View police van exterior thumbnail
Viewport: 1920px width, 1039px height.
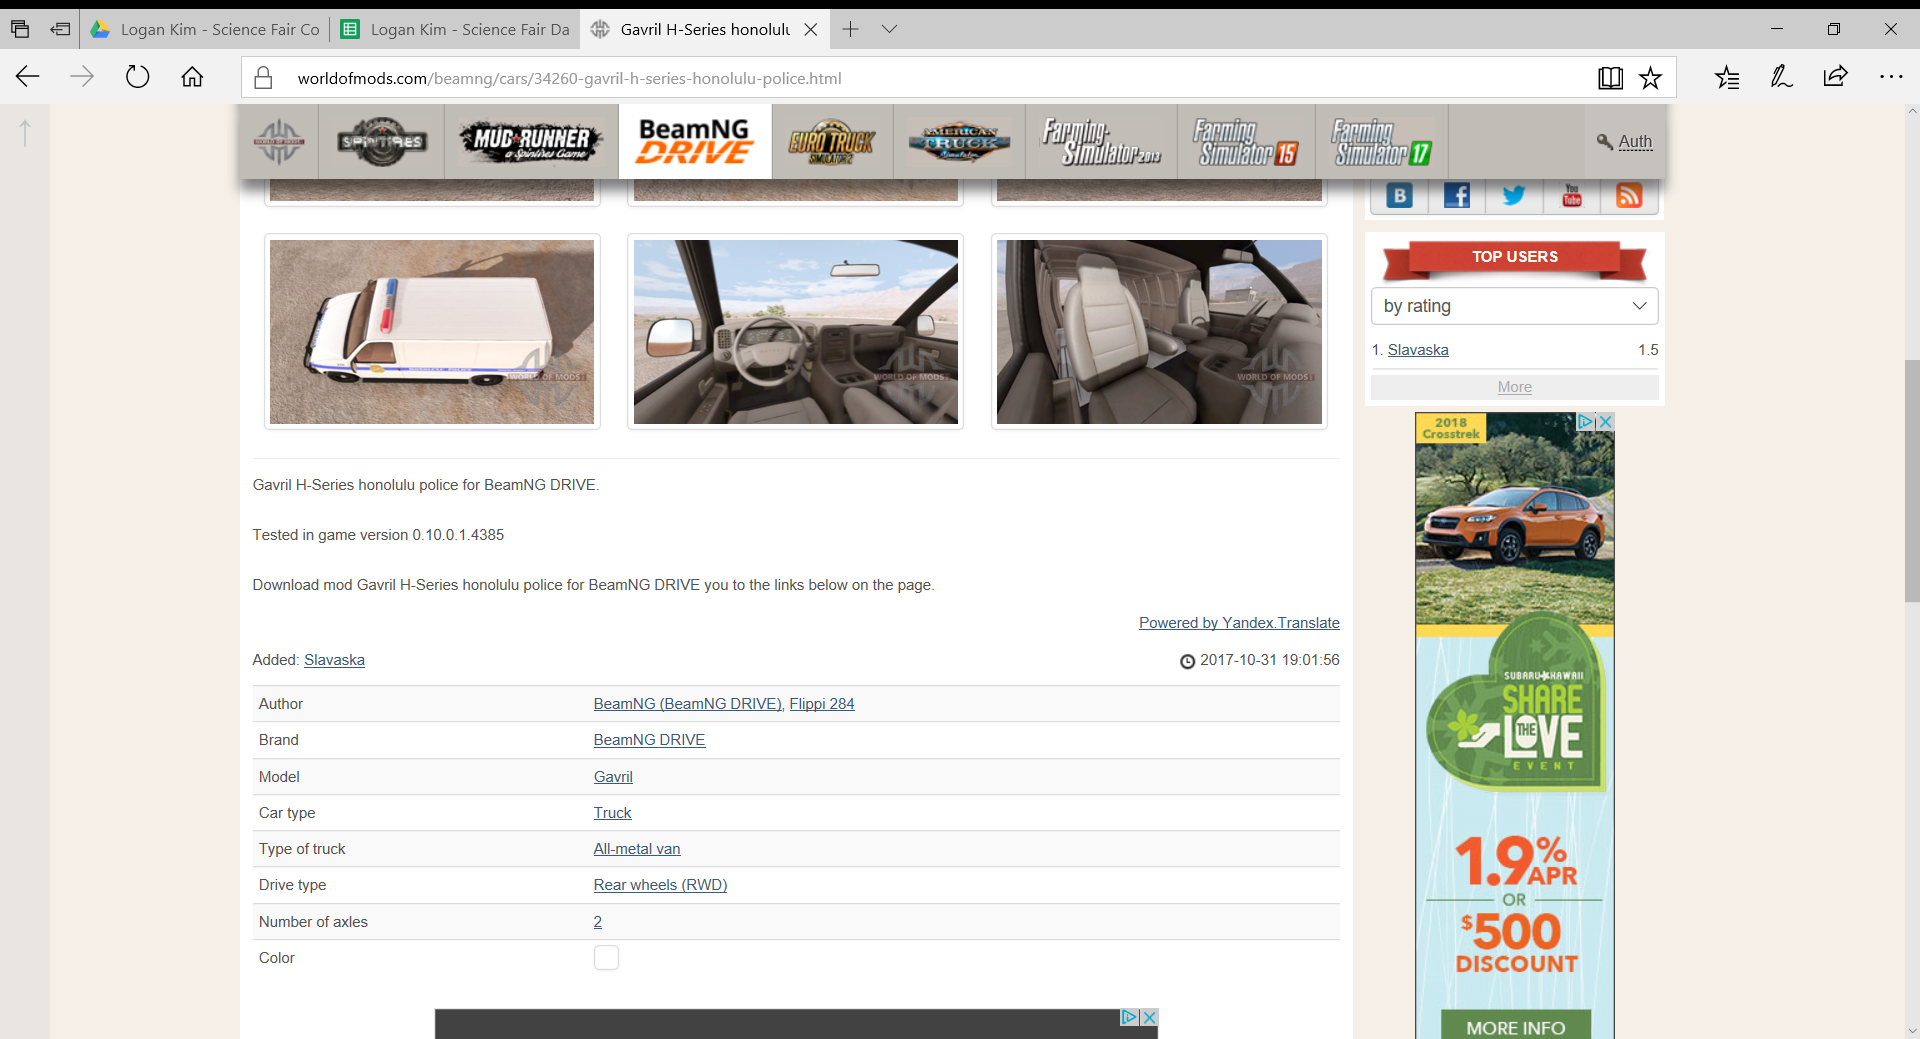432,332
